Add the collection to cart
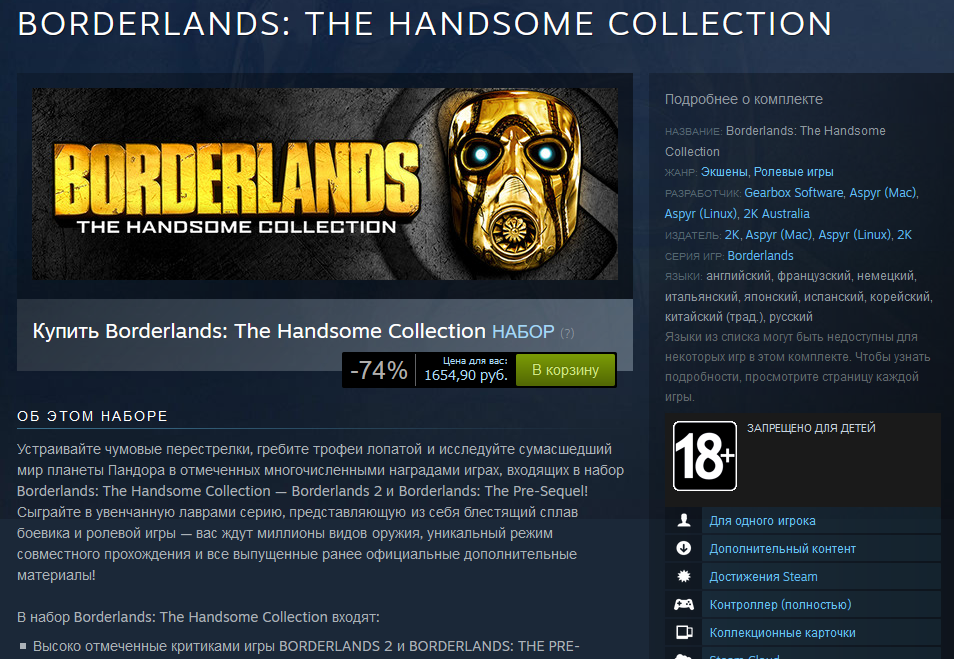The height and width of the screenshot is (659, 954). click(565, 370)
